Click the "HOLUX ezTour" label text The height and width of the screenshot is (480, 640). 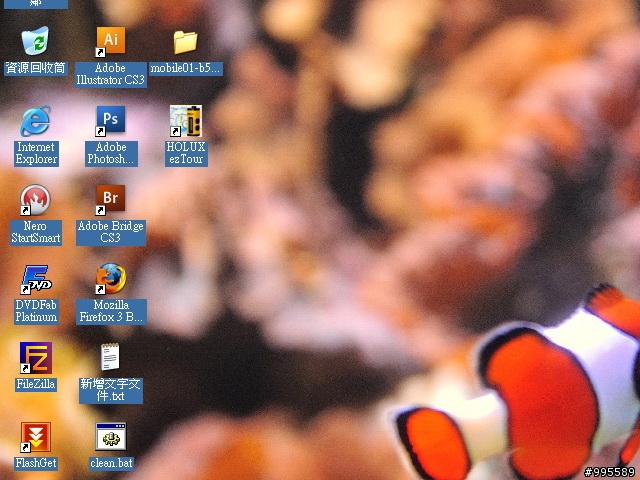point(186,153)
